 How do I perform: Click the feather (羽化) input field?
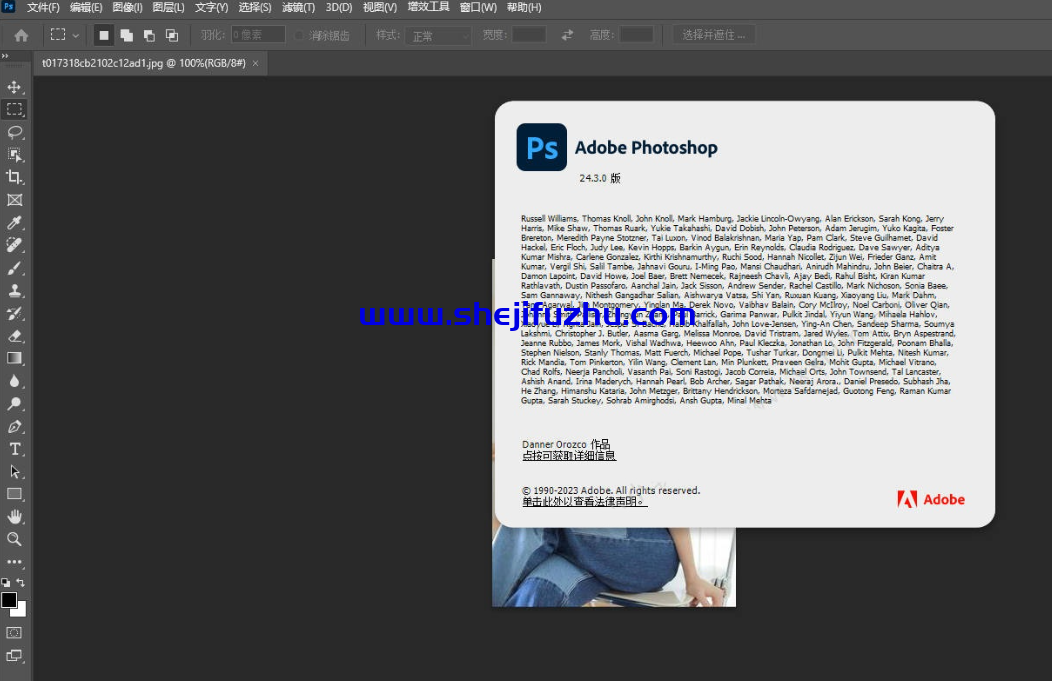(x=258, y=35)
